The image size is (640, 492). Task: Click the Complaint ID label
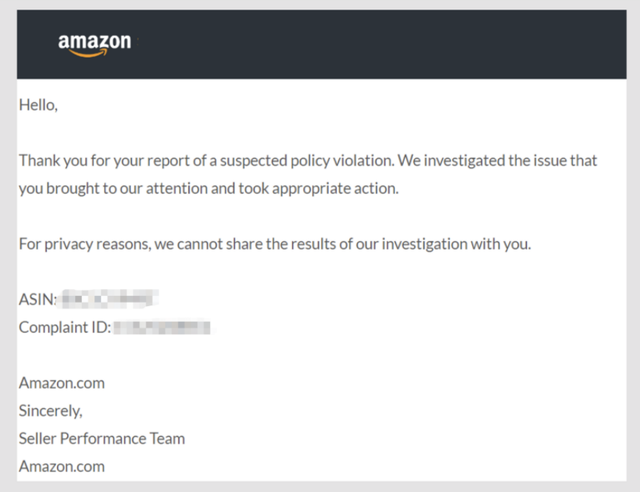pyautogui.click(x=65, y=327)
